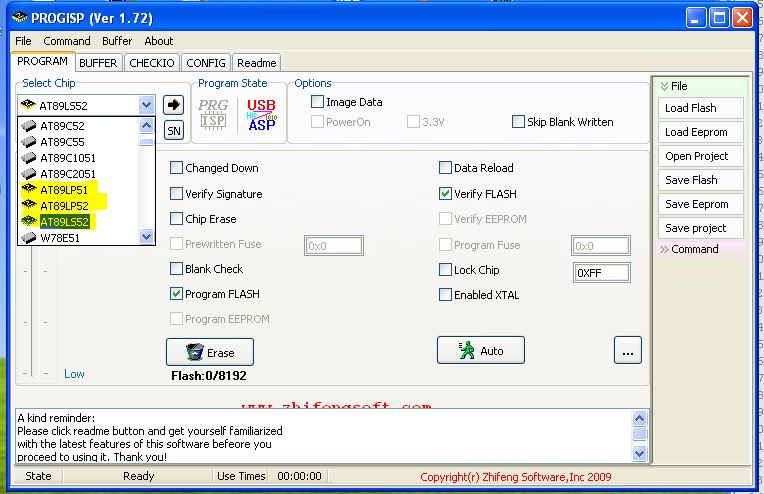764x494 pixels.
Task: Open the File menu
Action: tap(23, 41)
